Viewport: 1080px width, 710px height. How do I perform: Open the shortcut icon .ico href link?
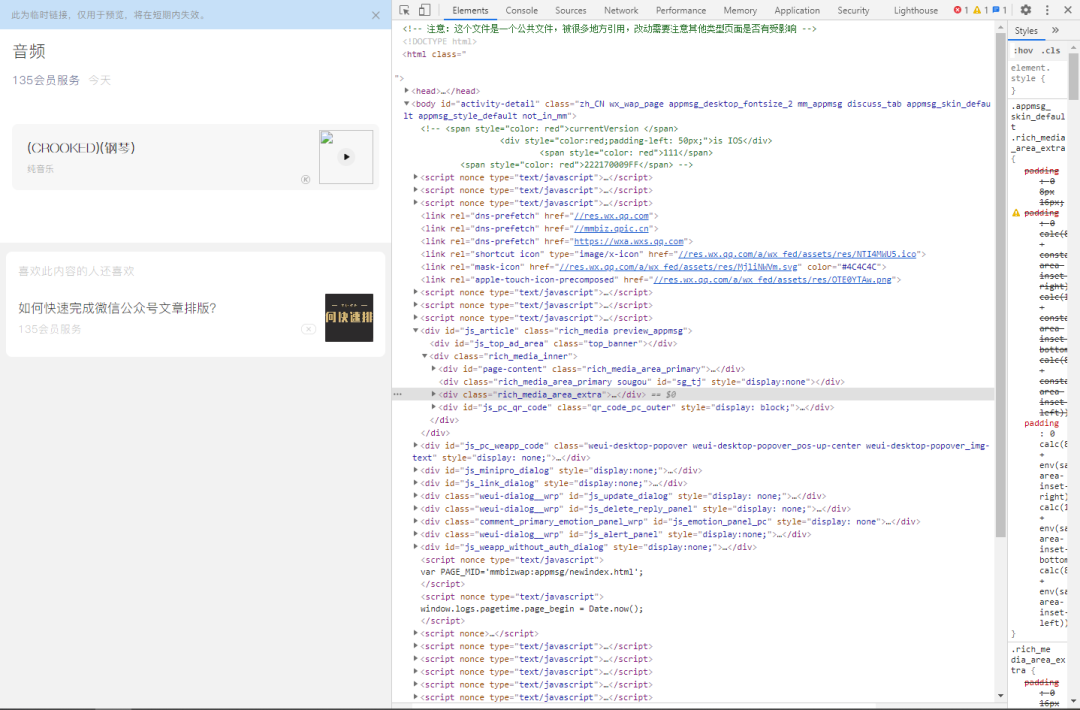click(798, 254)
